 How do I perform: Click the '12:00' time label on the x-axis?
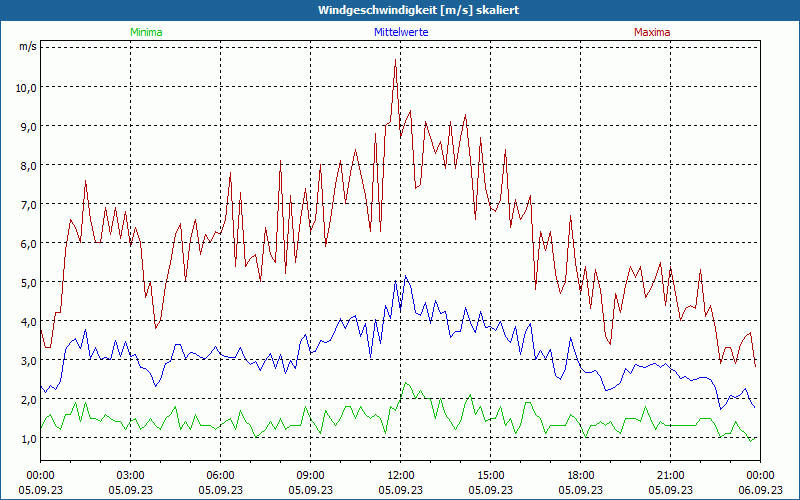click(401, 476)
